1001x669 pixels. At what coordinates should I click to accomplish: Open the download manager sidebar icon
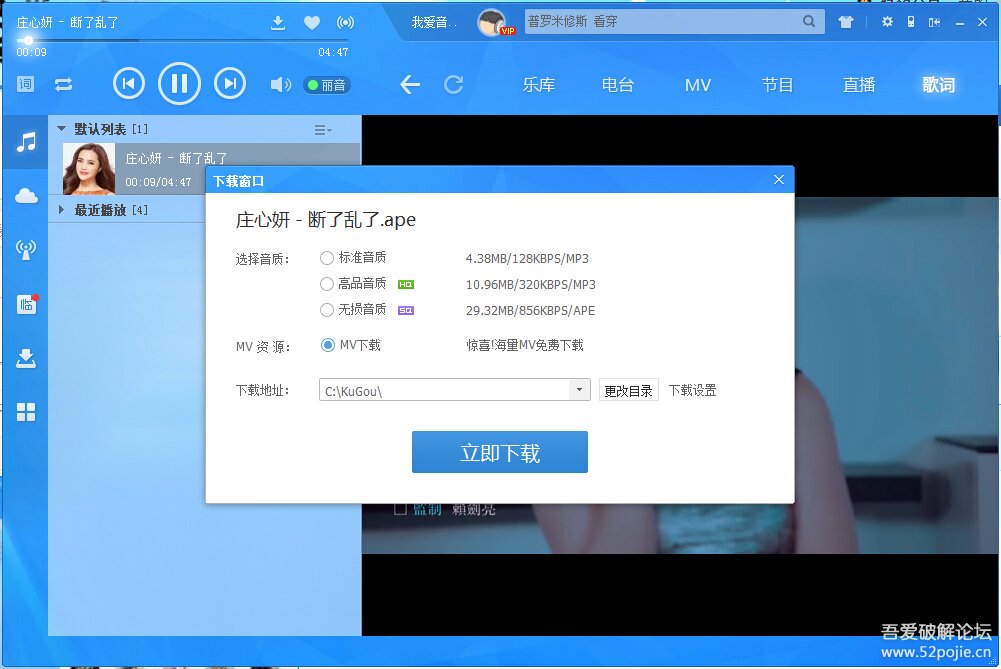26,359
